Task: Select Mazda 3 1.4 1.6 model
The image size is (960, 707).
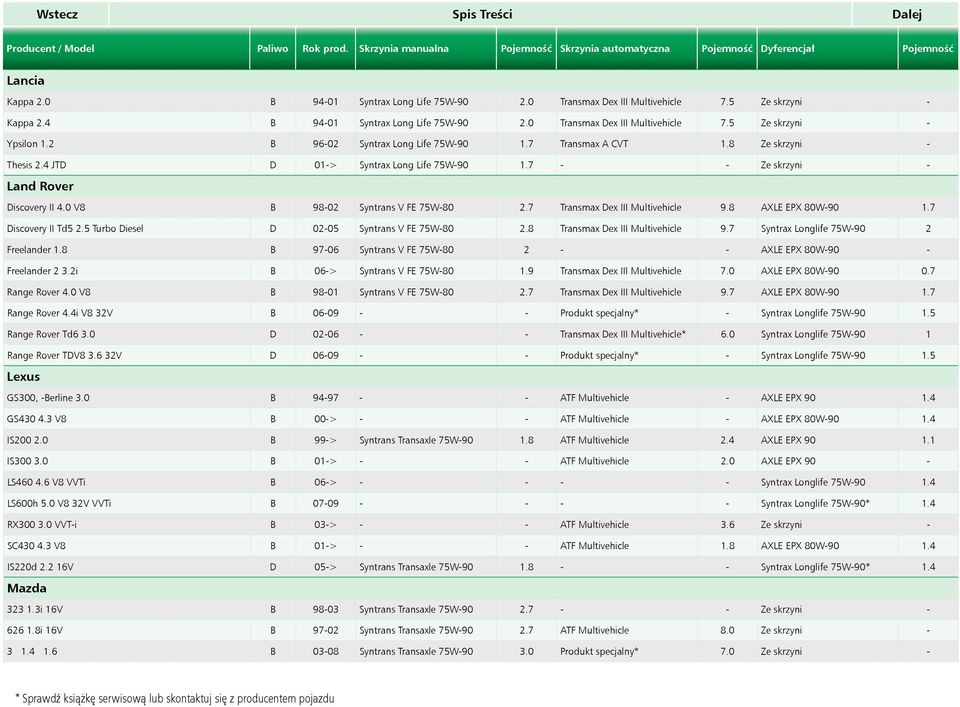Action: coord(32,651)
